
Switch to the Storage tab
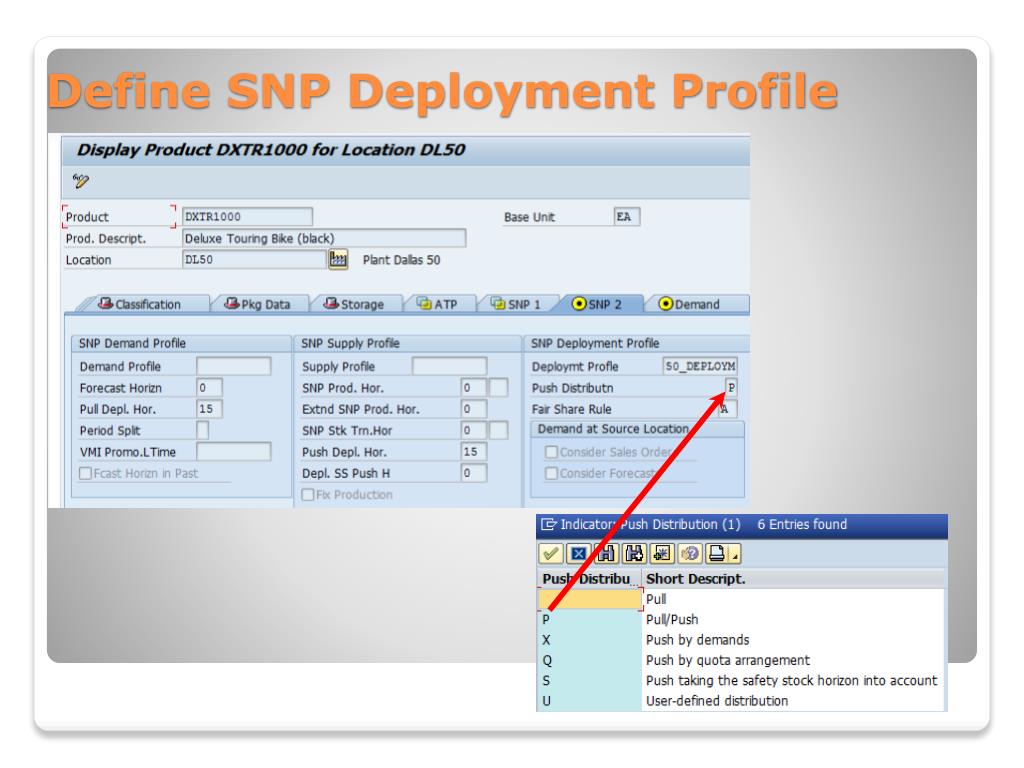point(353,304)
